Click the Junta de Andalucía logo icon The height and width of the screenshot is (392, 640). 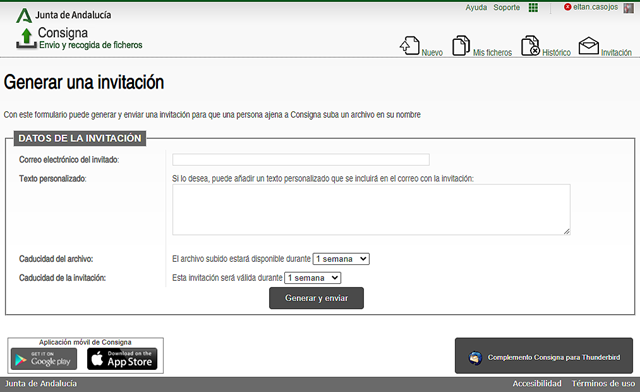[x=24, y=16]
